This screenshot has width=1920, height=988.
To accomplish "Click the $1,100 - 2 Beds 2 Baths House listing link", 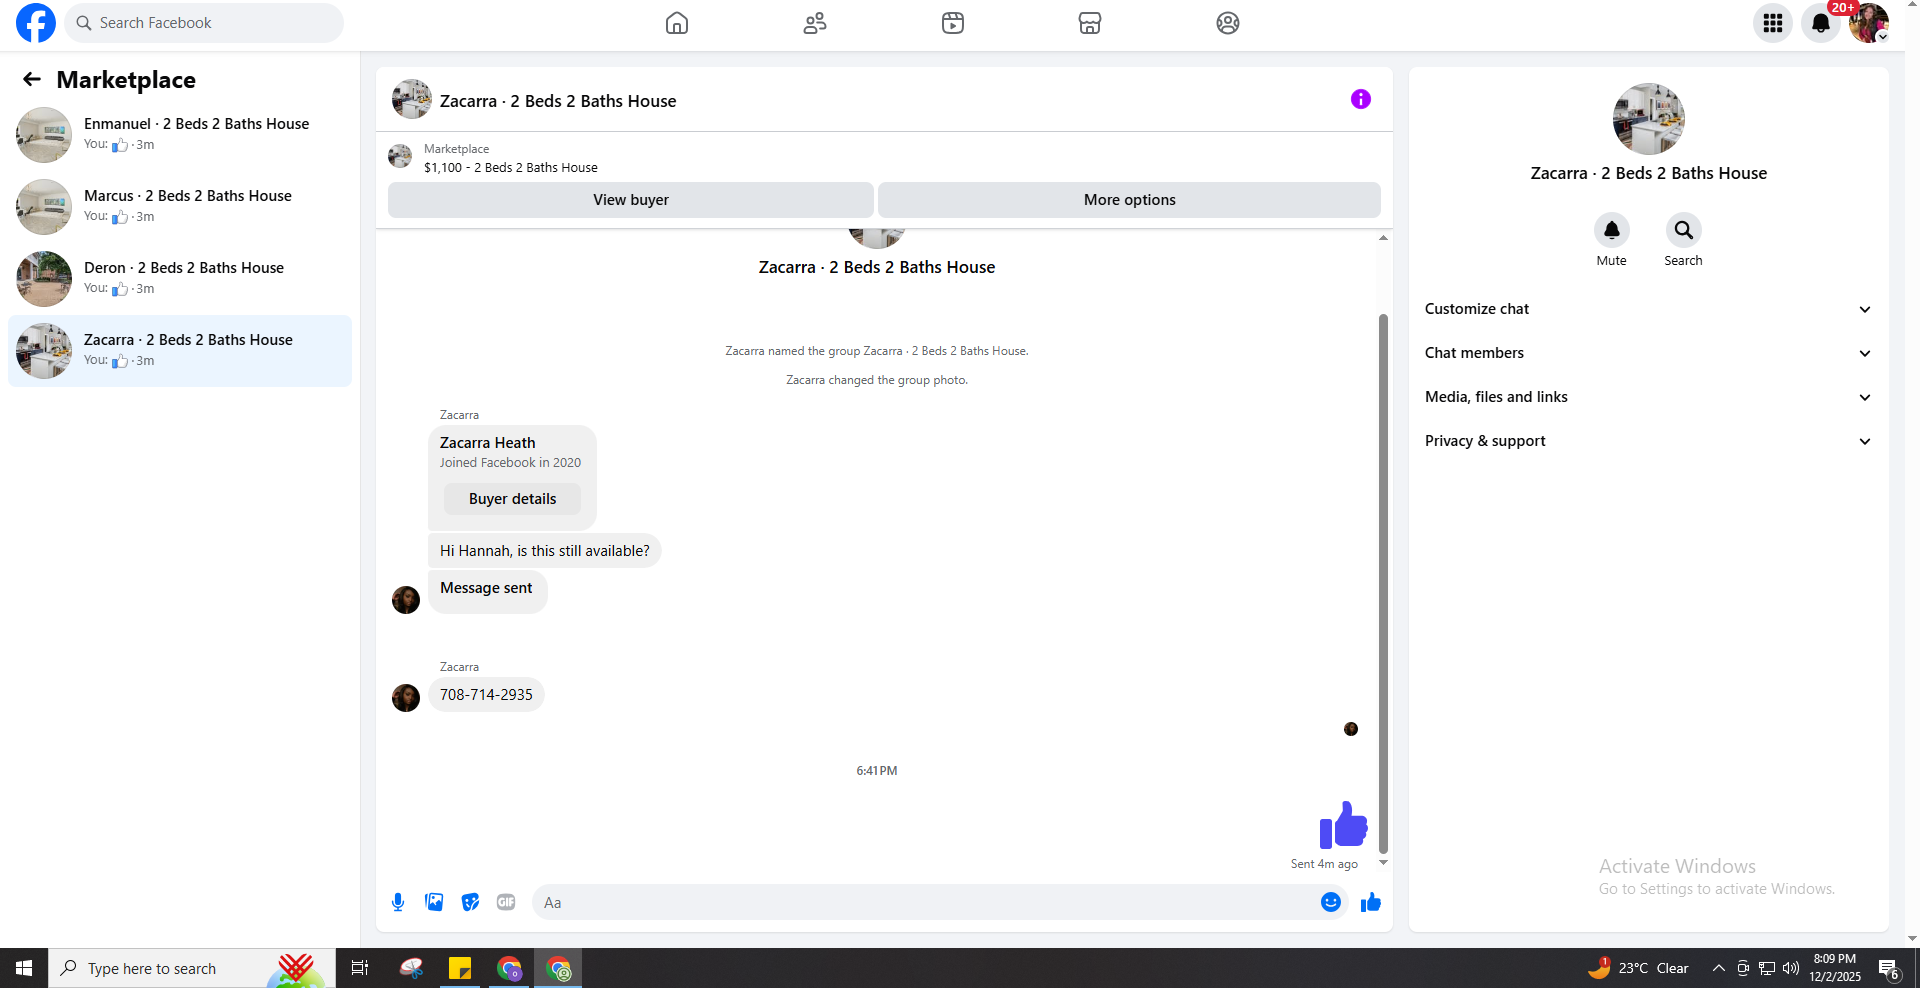I will 511,168.
